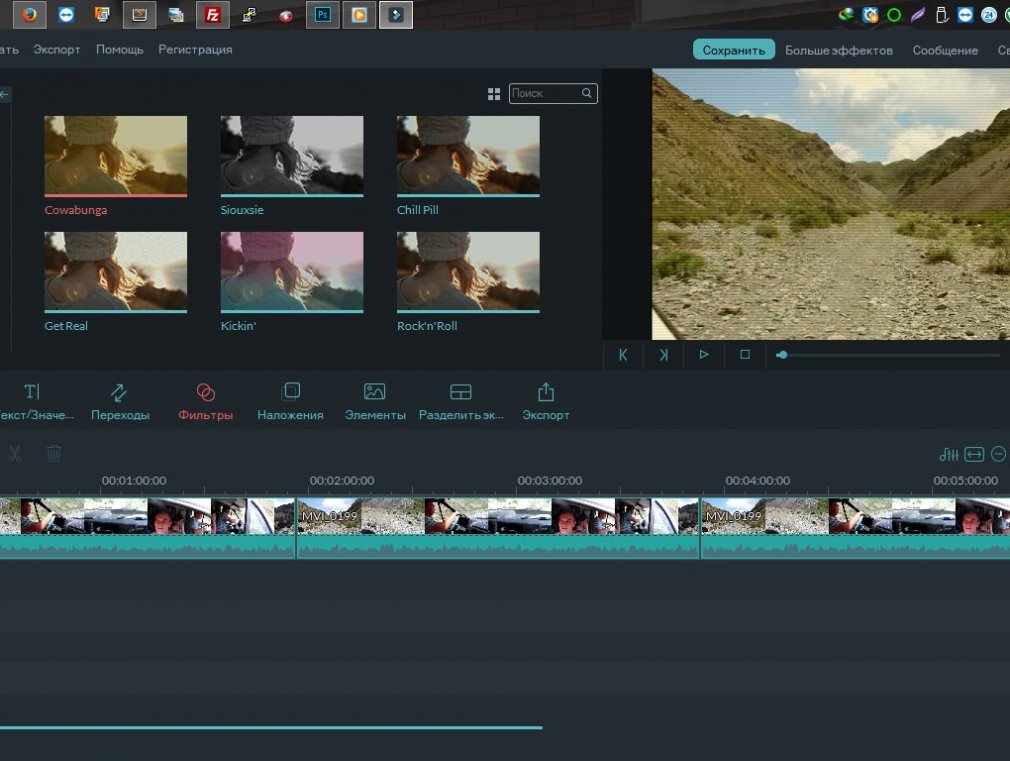This screenshot has width=1010, height=761.
Task: Open the Наложения overlays panel
Action: click(290, 401)
